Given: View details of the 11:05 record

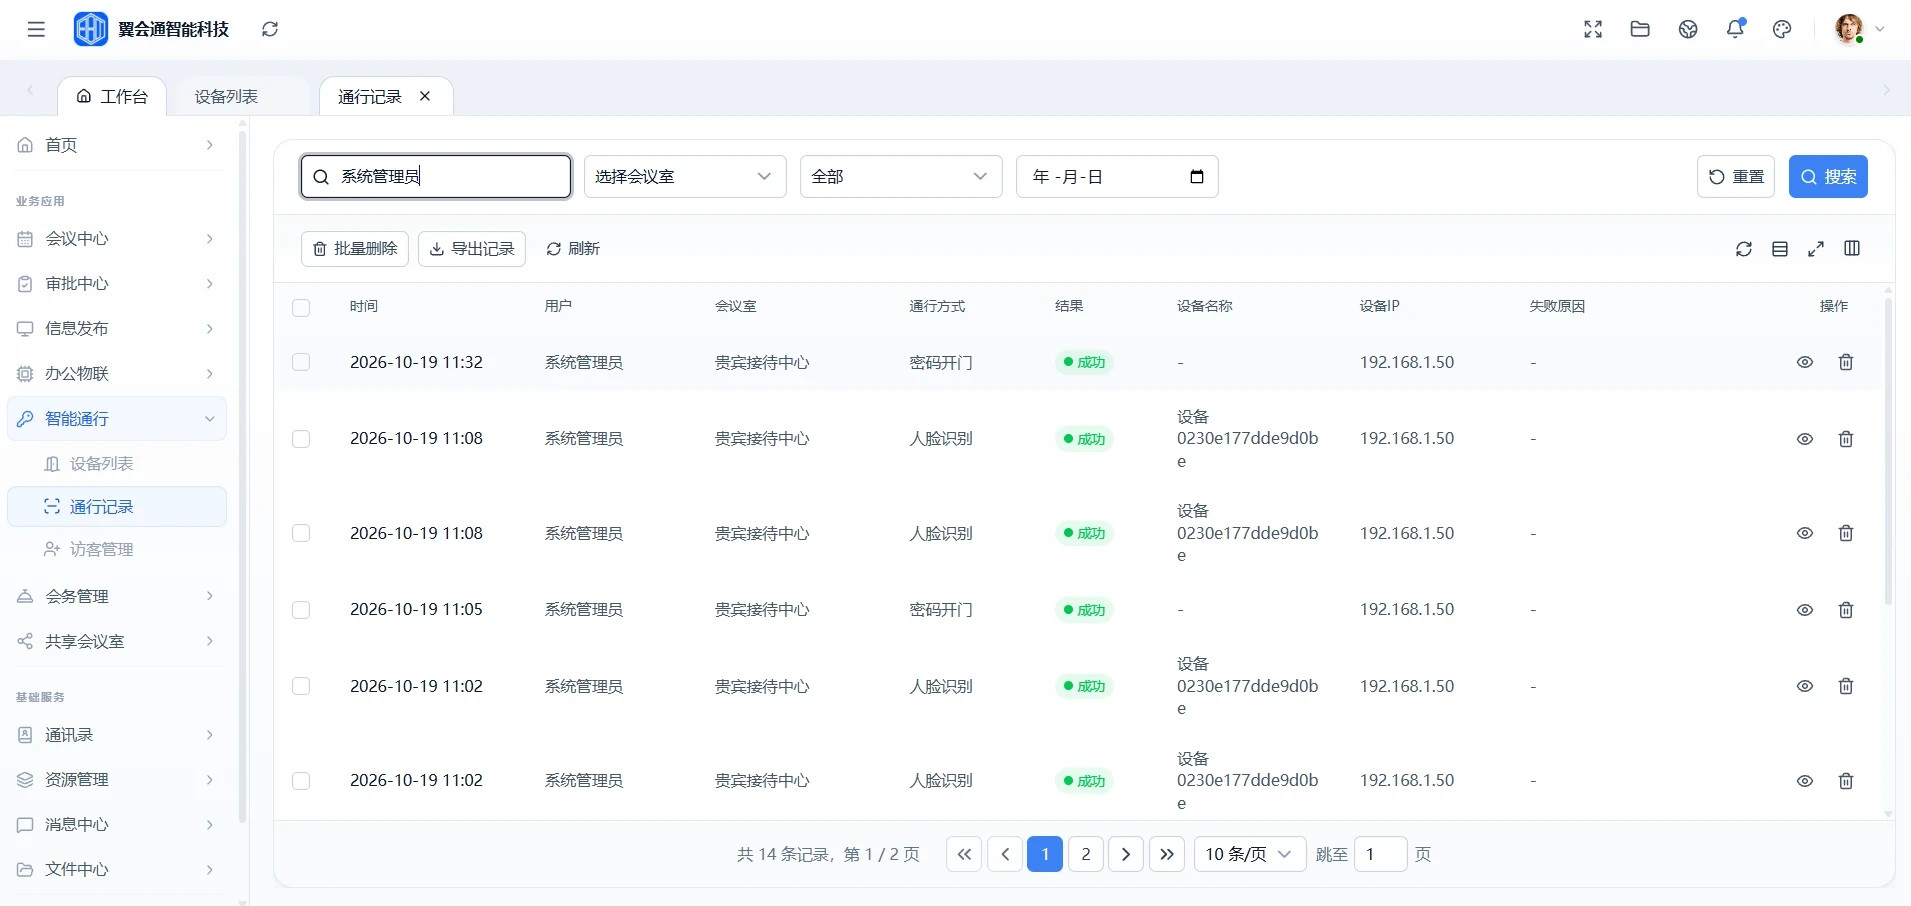Looking at the screenshot, I should 1805,610.
